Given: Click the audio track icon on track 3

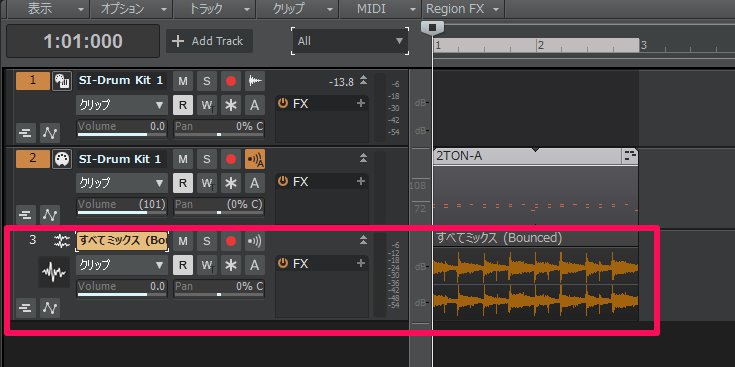Looking at the screenshot, I should (x=61, y=241).
